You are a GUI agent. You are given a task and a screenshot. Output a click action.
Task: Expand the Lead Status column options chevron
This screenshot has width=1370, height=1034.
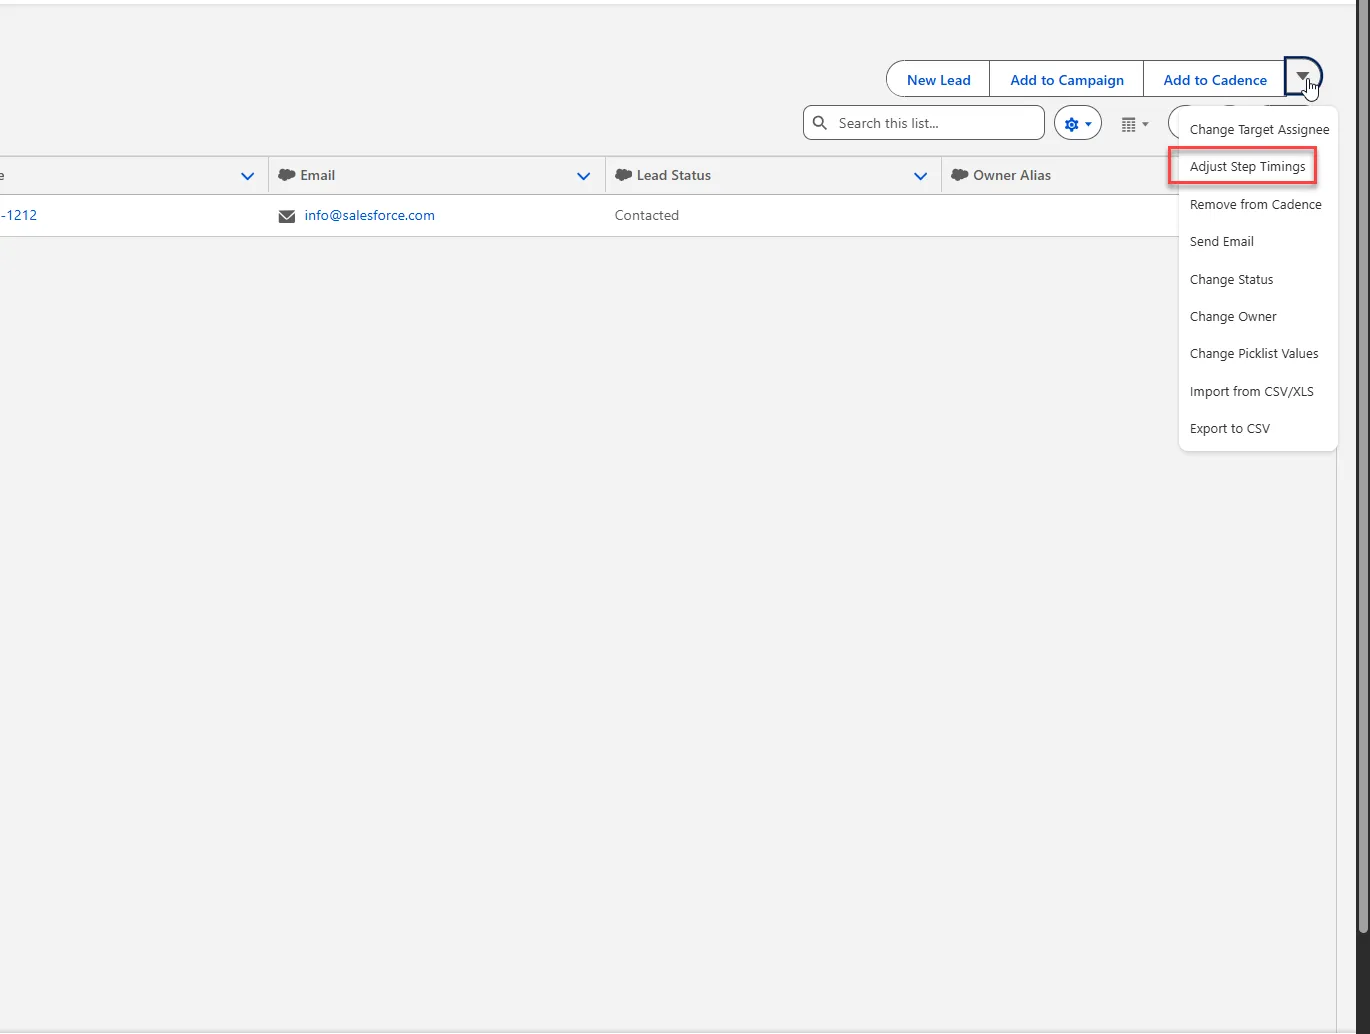tap(920, 176)
